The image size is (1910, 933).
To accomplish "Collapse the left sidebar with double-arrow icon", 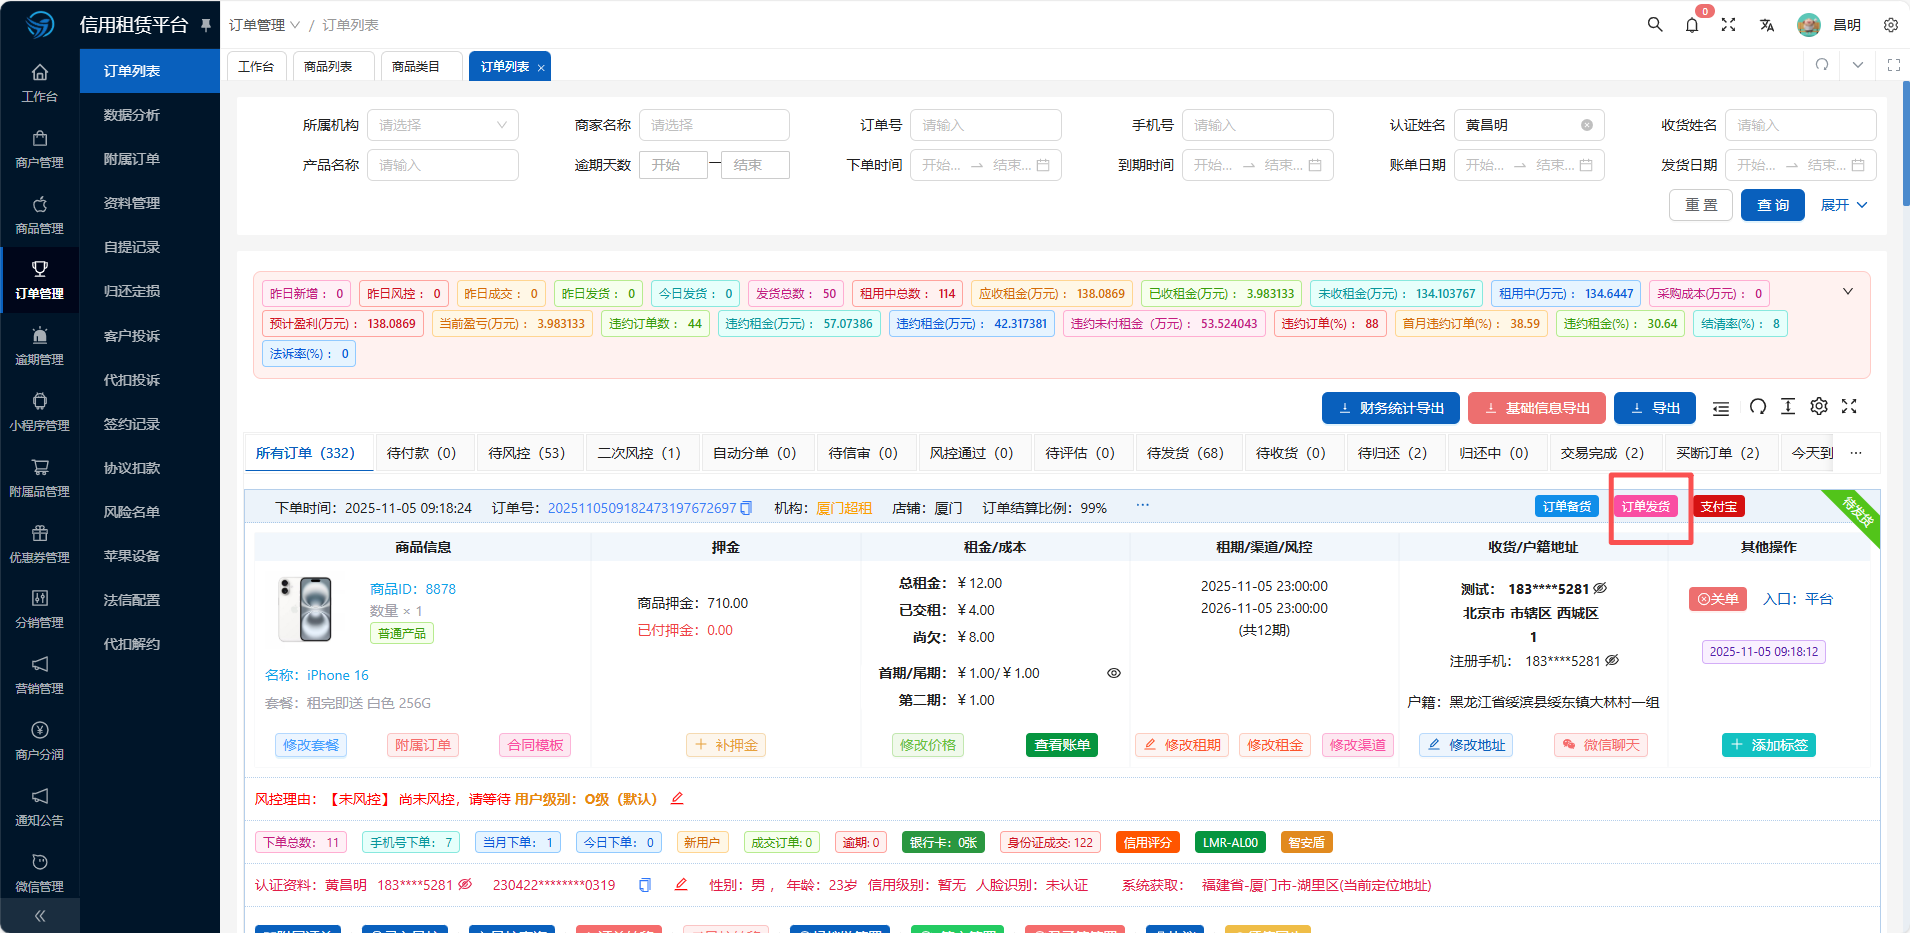I will coord(40,915).
